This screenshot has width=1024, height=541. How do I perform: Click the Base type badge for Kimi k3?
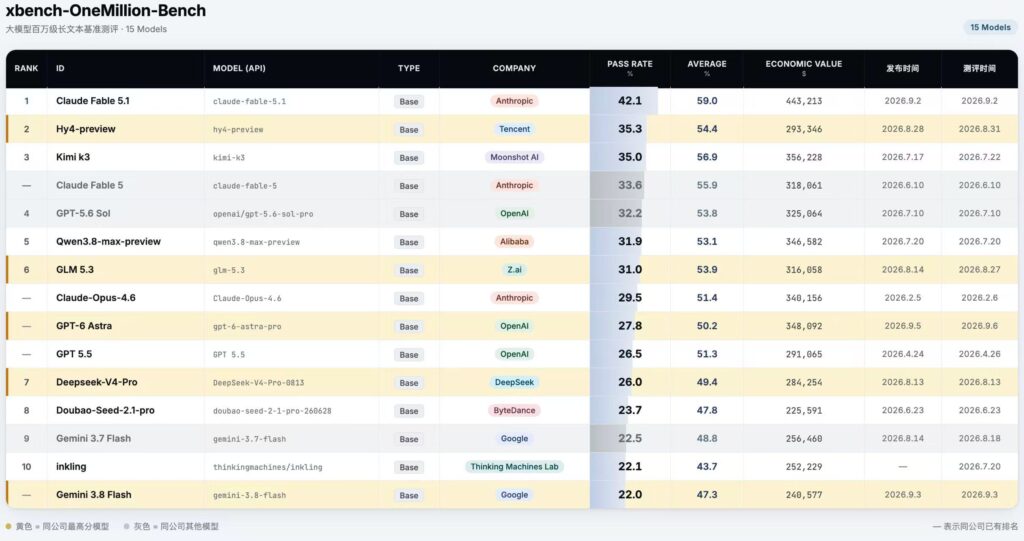[409, 157]
